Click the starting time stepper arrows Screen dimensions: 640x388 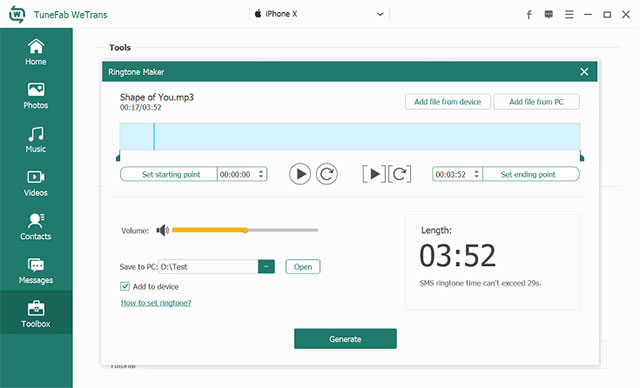point(261,174)
